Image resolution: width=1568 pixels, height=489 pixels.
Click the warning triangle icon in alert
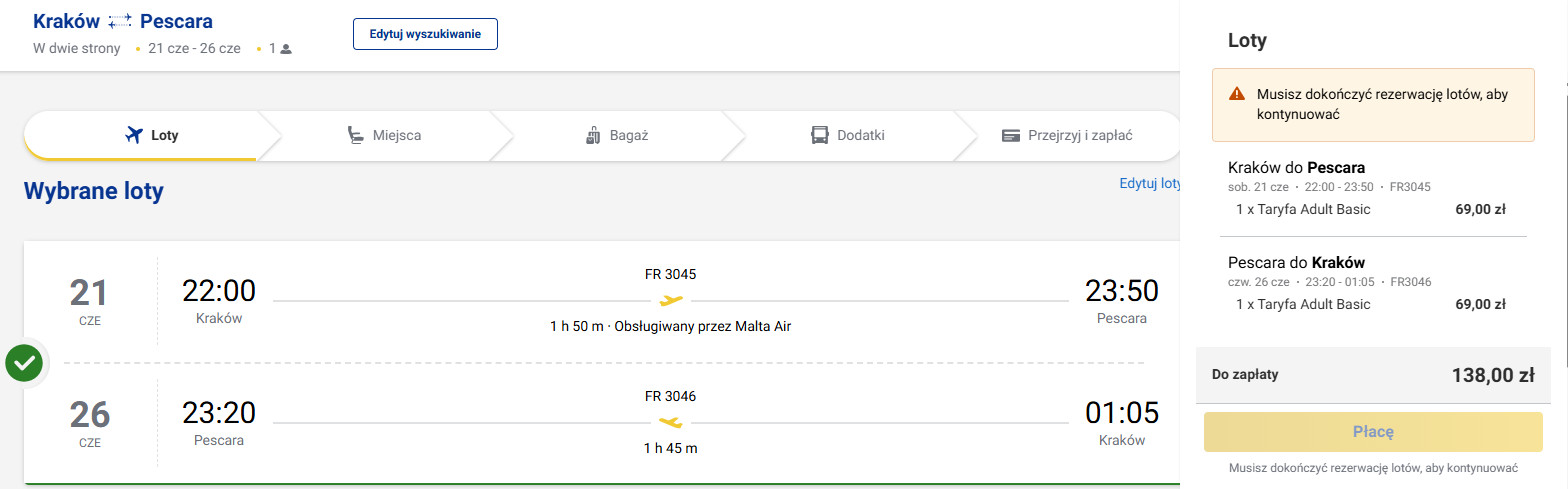click(1237, 94)
